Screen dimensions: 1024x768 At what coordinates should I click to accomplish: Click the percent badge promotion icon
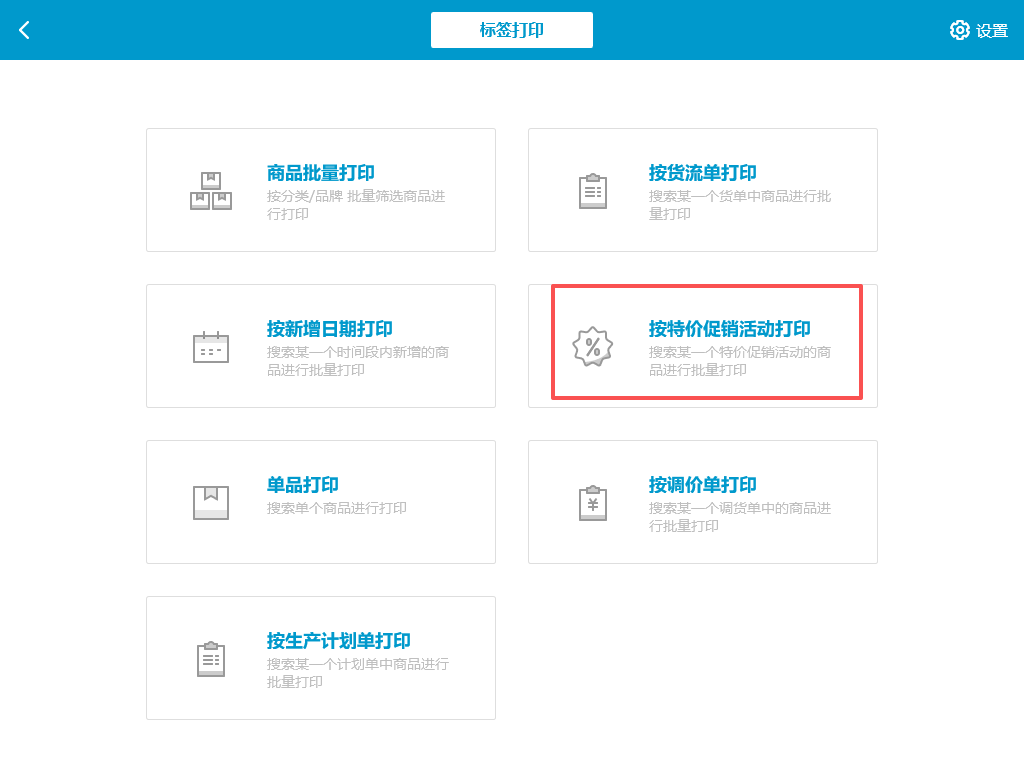(593, 347)
